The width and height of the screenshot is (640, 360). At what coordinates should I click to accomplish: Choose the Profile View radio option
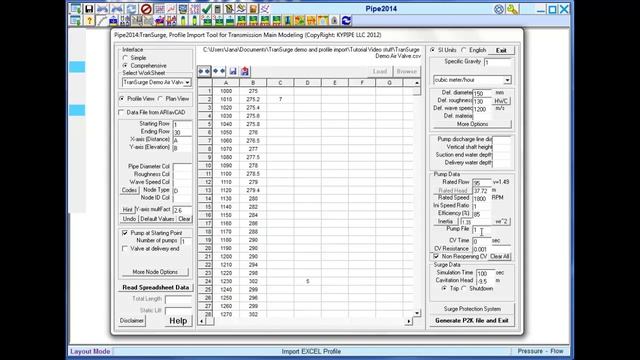click(122, 99)
